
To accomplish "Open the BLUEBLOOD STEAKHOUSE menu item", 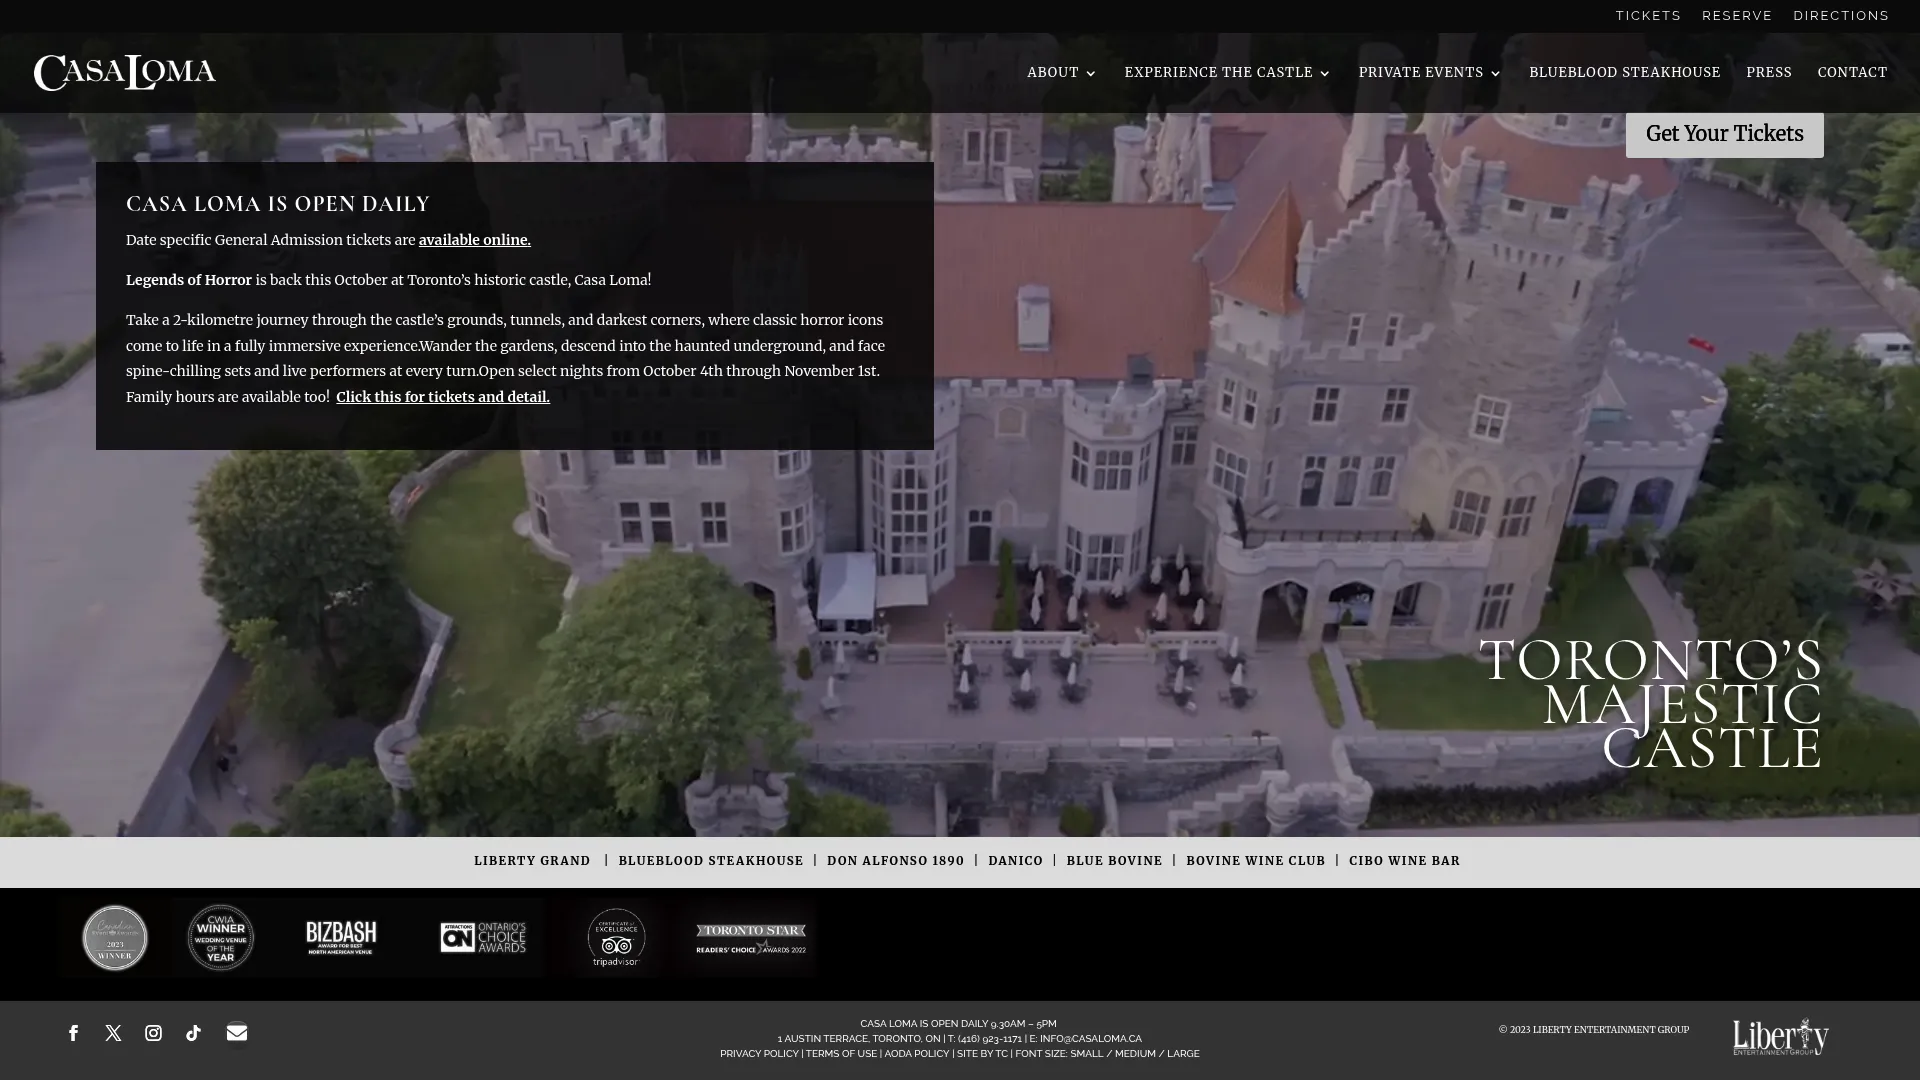I will click(1624, 72).
